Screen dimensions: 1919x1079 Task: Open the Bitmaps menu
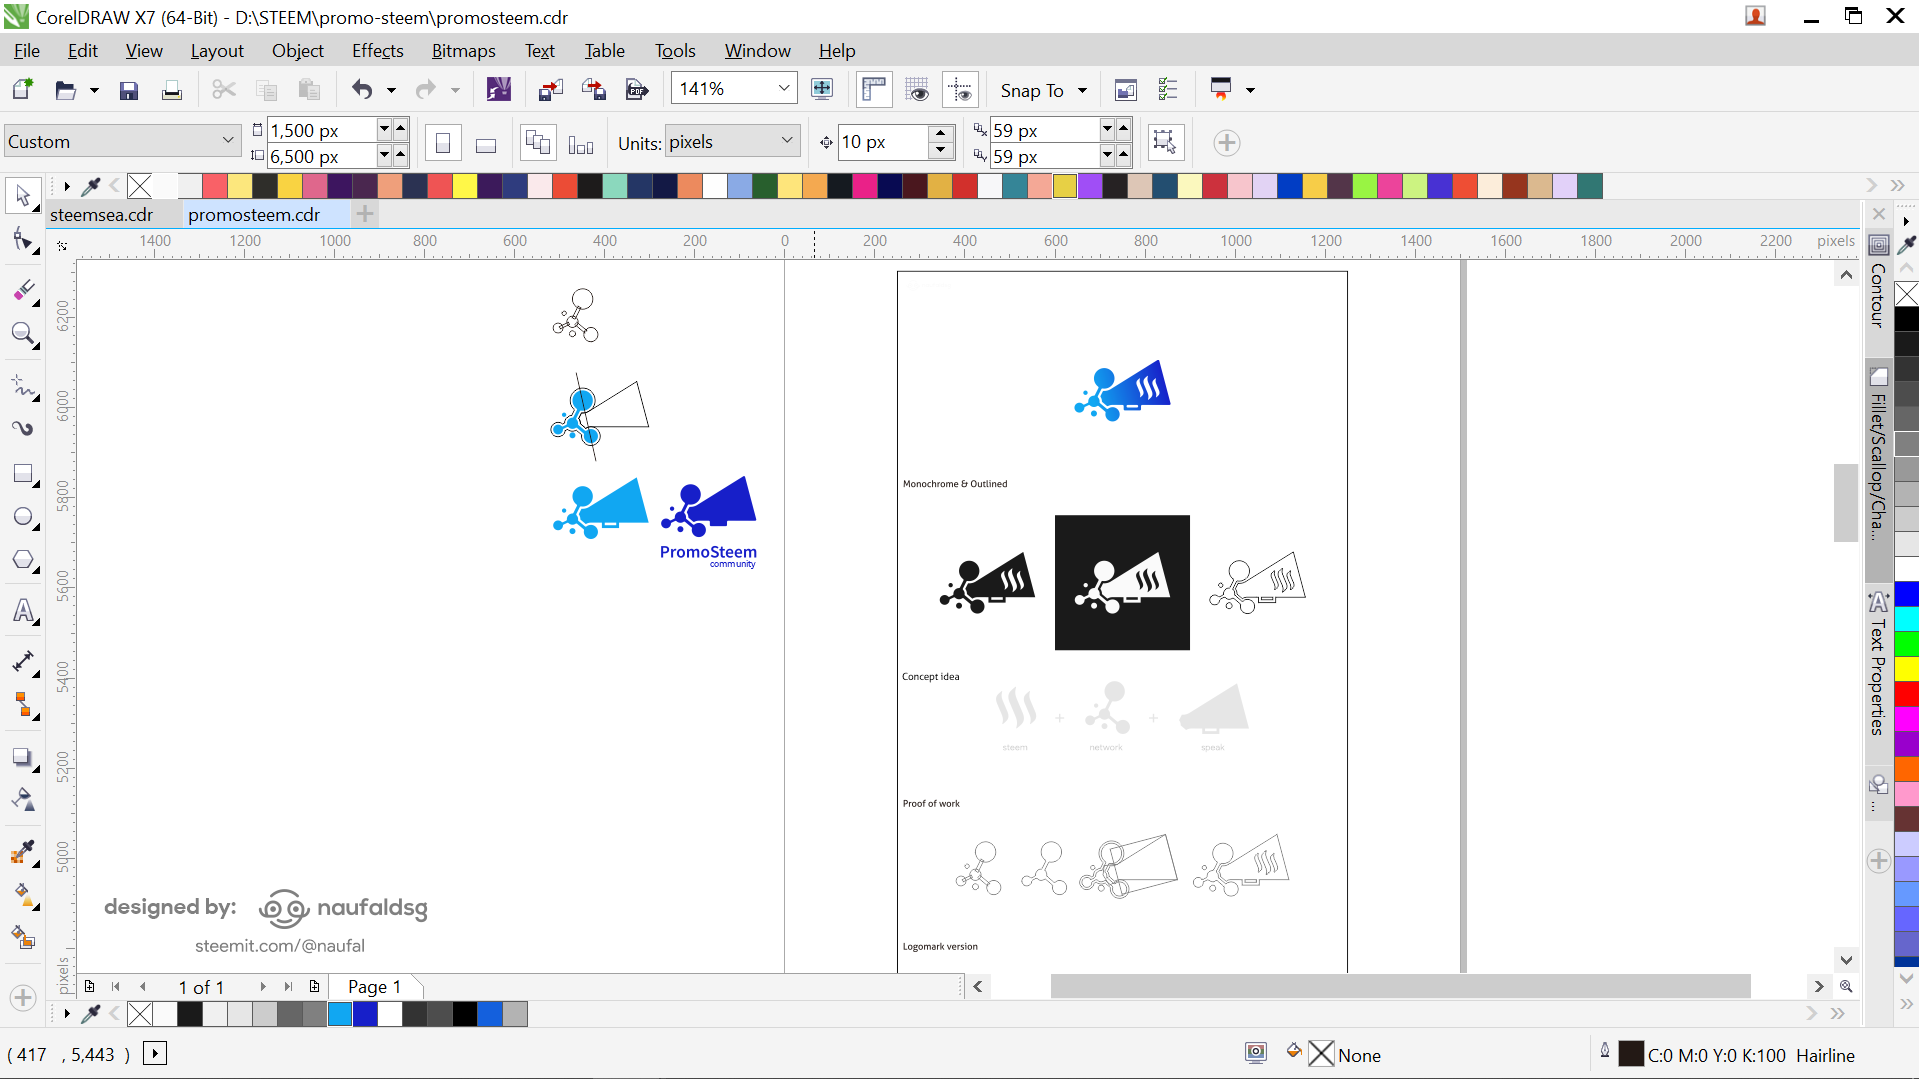[x=463, y=51]
